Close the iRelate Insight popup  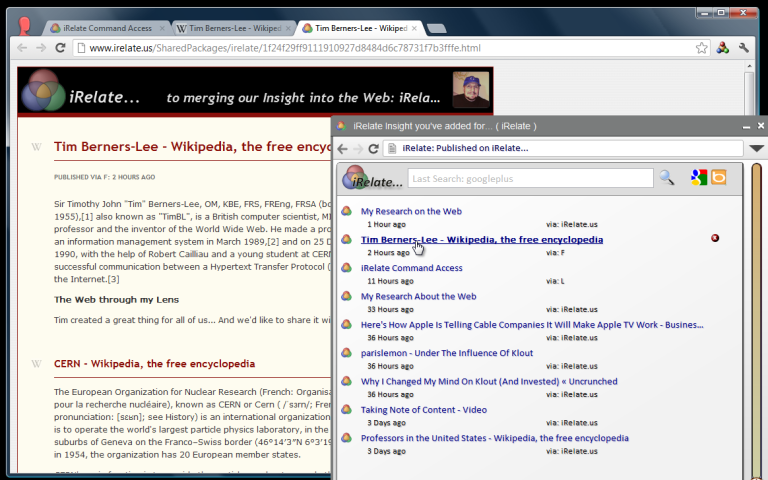coord(761,126)
